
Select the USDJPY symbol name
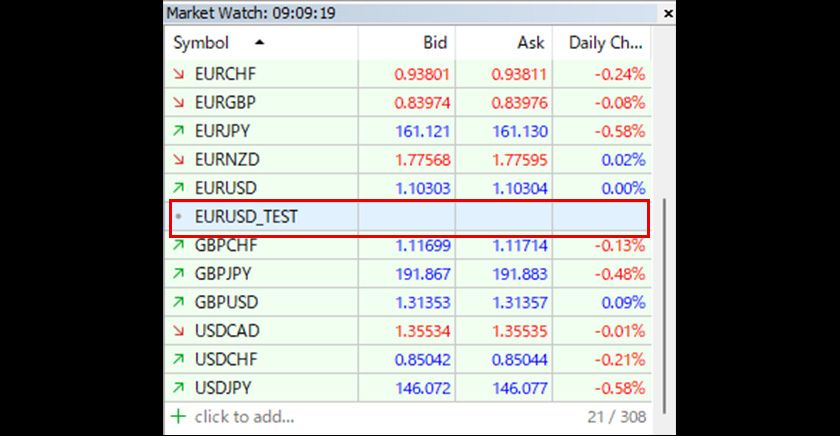pos(224,387)
